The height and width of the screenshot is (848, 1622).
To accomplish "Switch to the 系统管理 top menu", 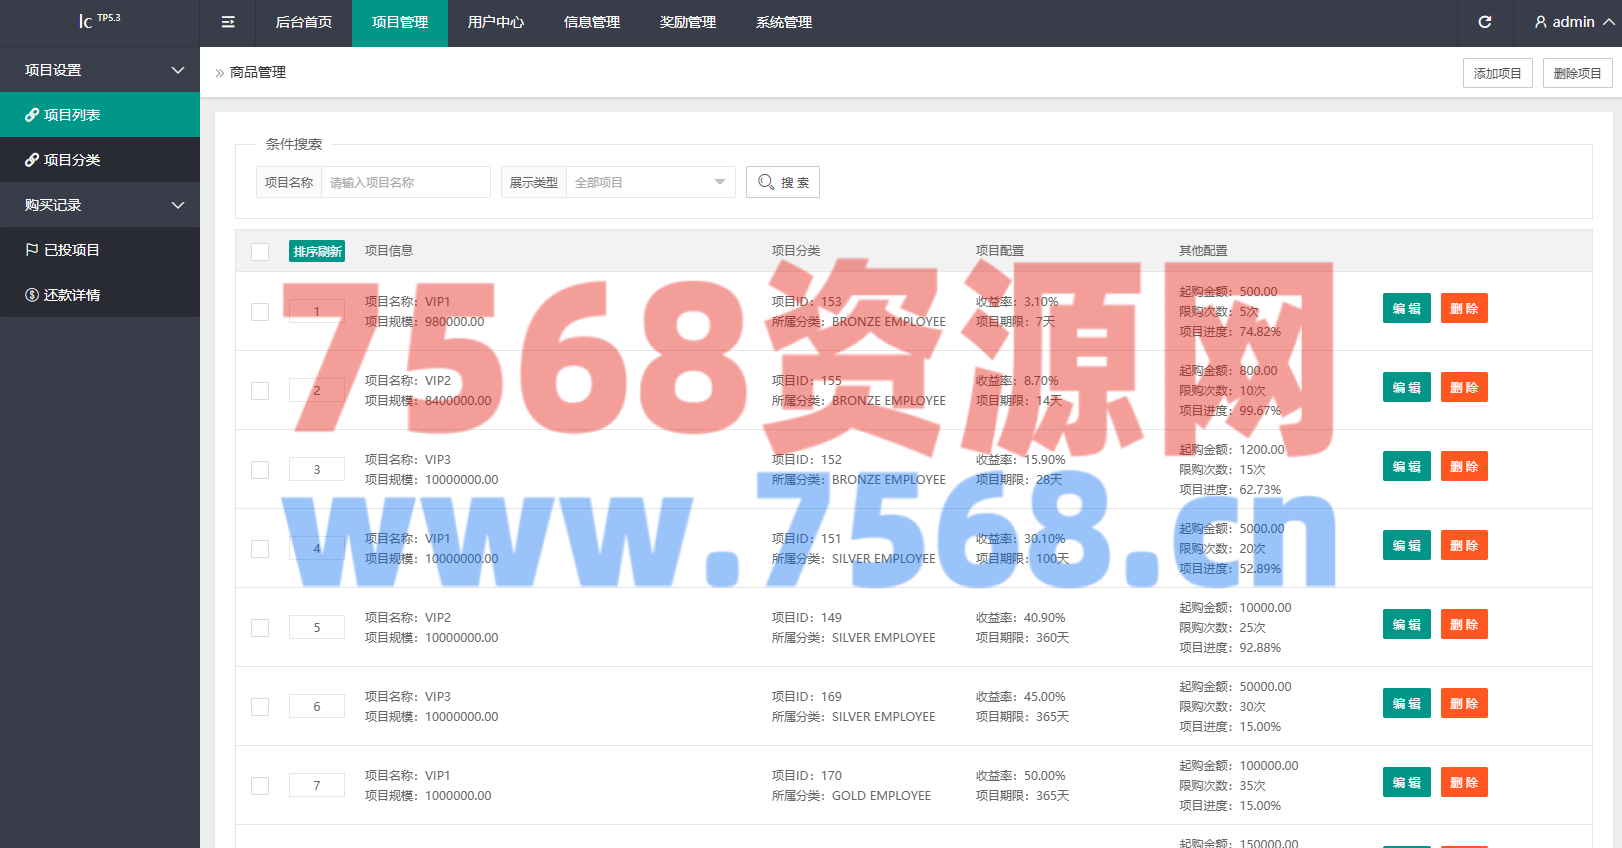I will (x=784, y=22).
